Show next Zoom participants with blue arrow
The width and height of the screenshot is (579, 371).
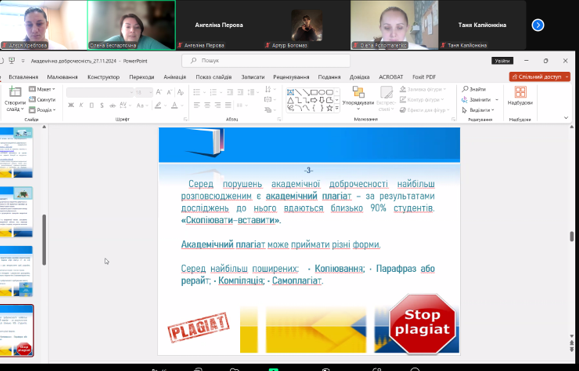tap(538, 25)
